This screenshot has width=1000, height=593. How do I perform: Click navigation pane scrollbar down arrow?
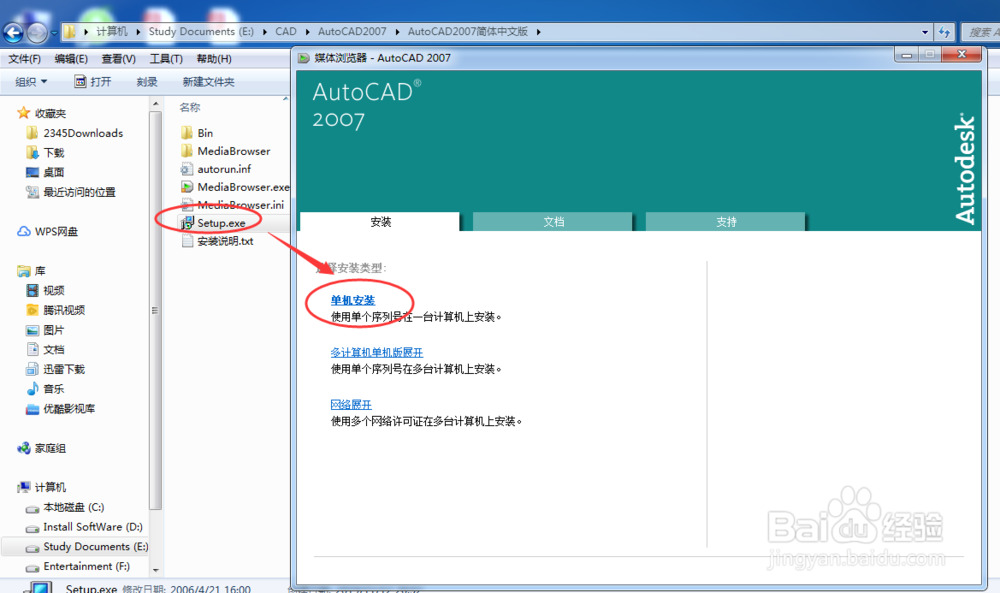(x=156, y=570)
